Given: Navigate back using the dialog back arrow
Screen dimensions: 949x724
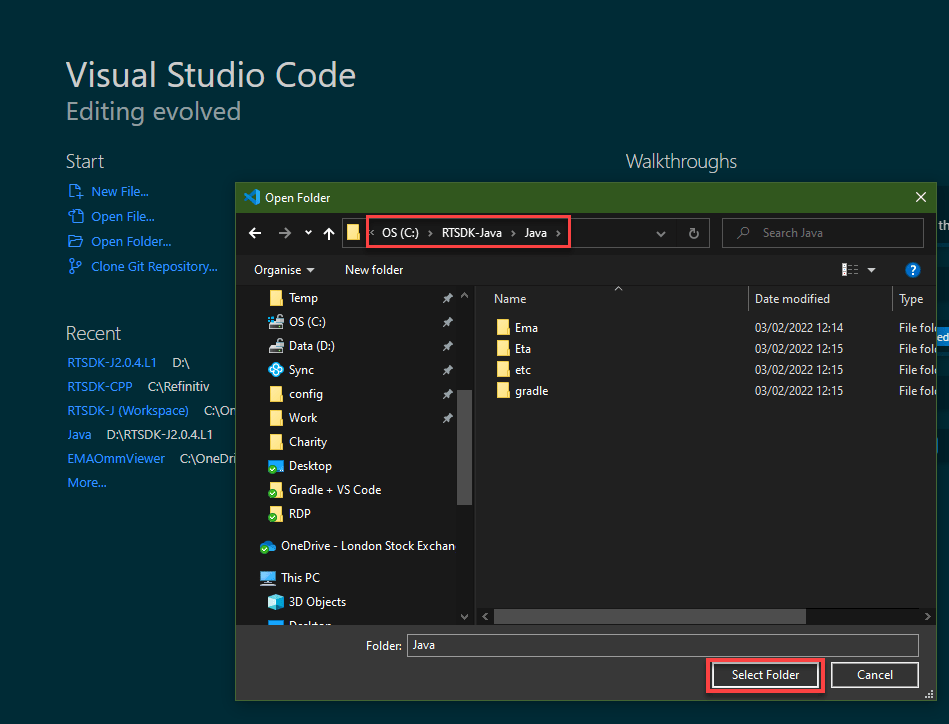Looking at the screenshot, I should coord(255,232).
